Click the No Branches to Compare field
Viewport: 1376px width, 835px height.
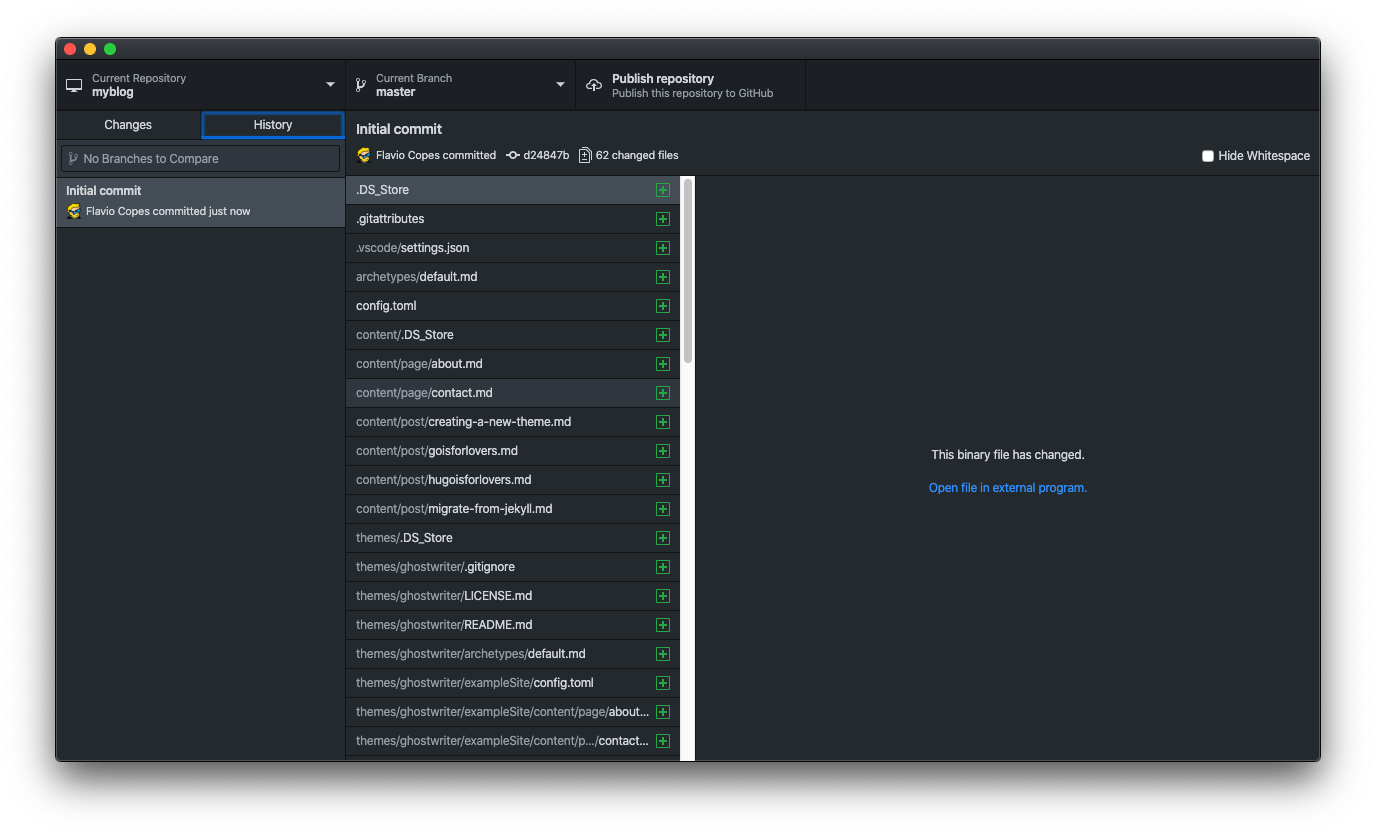(200, 159)
